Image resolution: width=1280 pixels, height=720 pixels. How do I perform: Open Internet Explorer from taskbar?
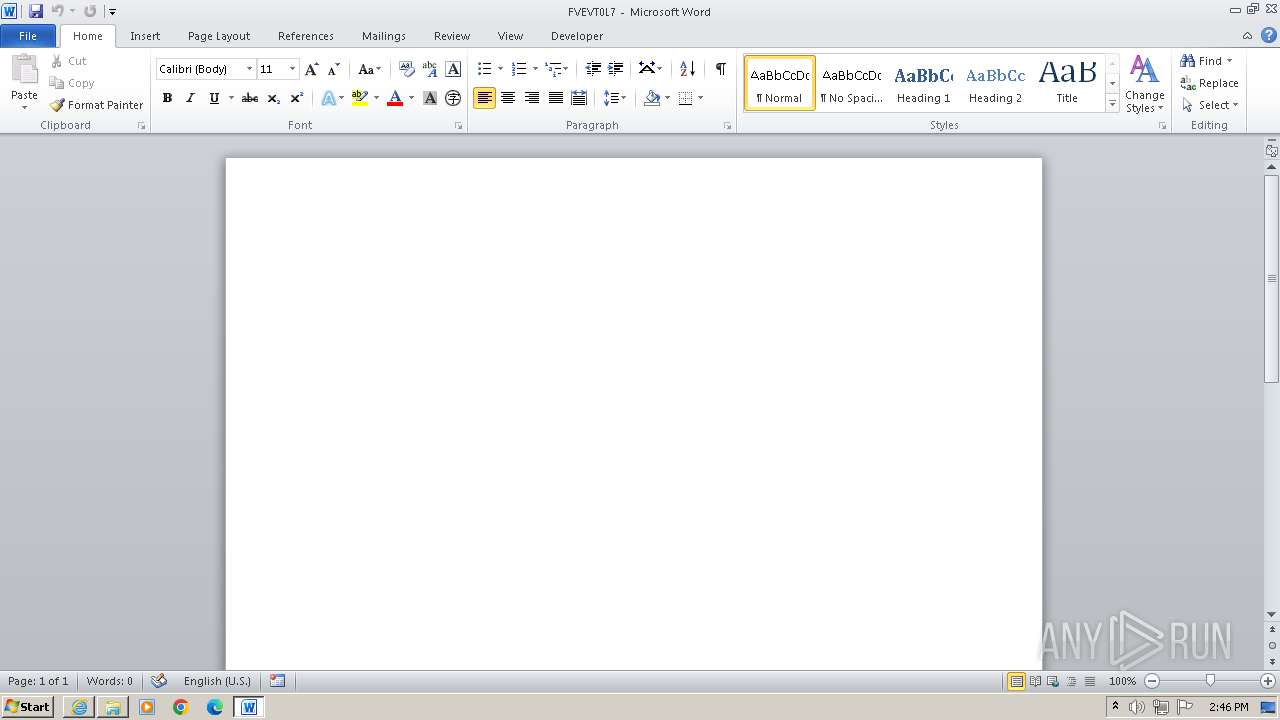click(x=79, y=707)
